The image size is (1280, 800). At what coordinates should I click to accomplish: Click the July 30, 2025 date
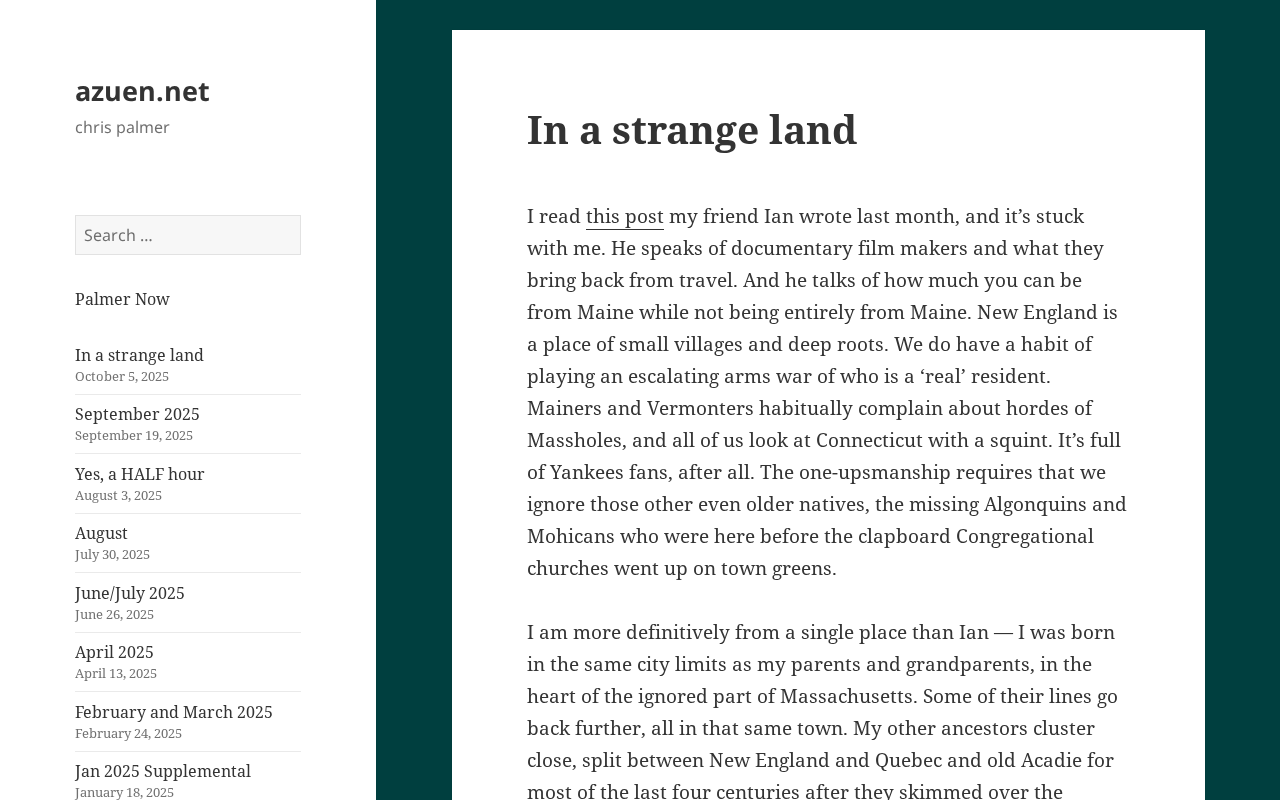(x=112, y=554)
